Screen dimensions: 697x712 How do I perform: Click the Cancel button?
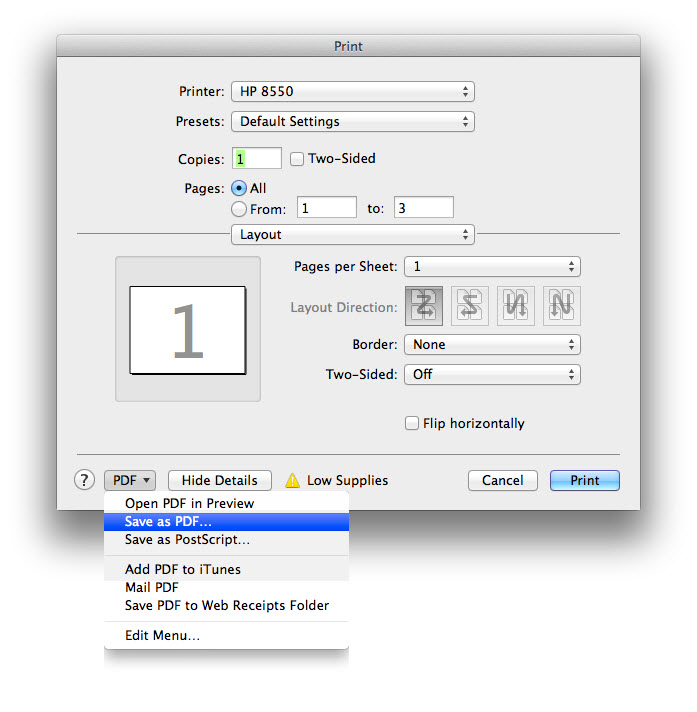coord(502,480)
